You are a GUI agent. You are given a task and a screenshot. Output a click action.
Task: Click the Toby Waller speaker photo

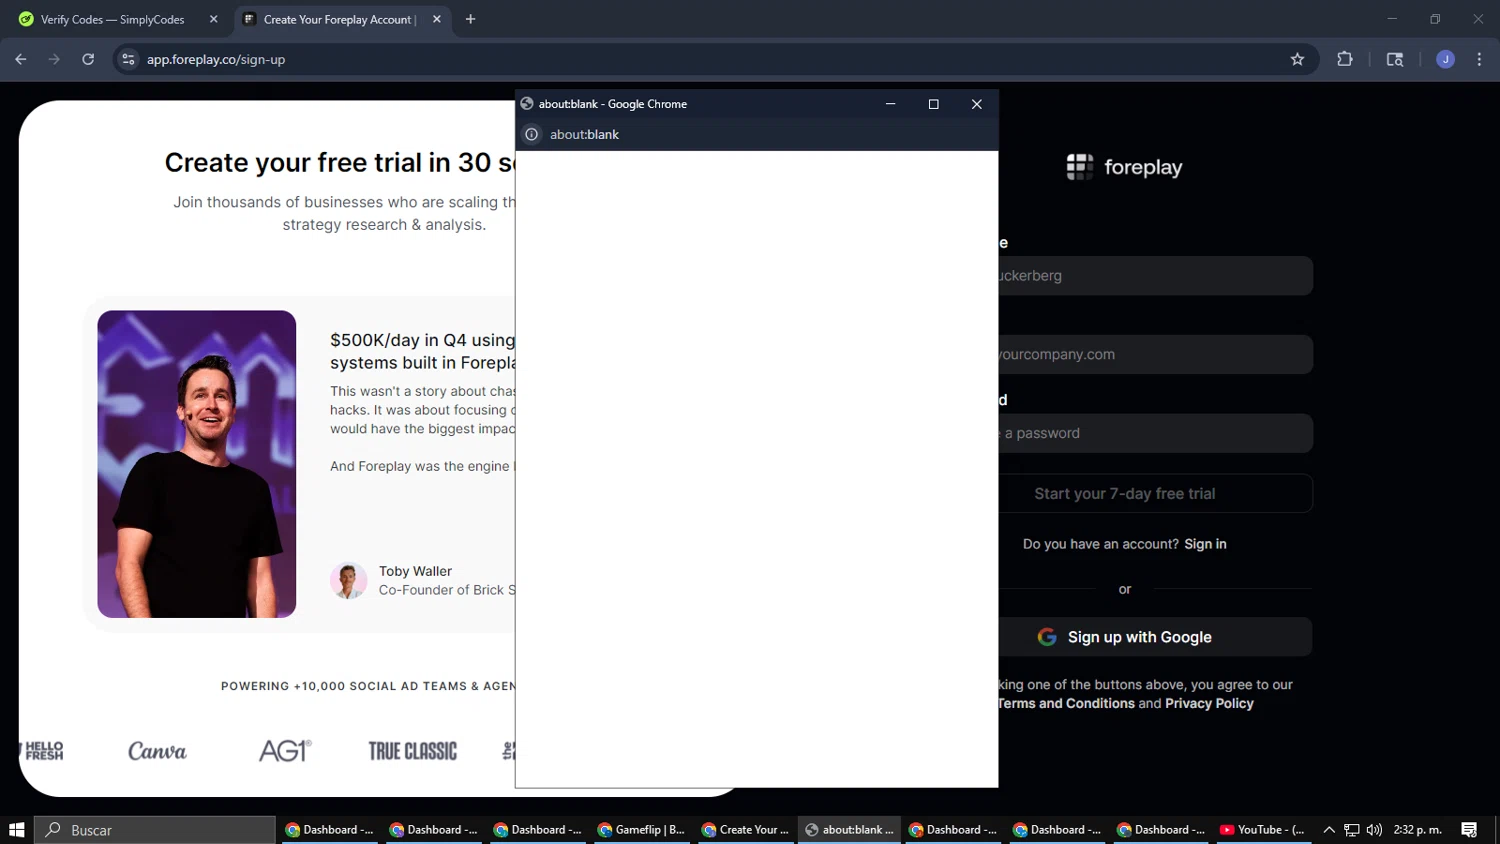[196, 464]
